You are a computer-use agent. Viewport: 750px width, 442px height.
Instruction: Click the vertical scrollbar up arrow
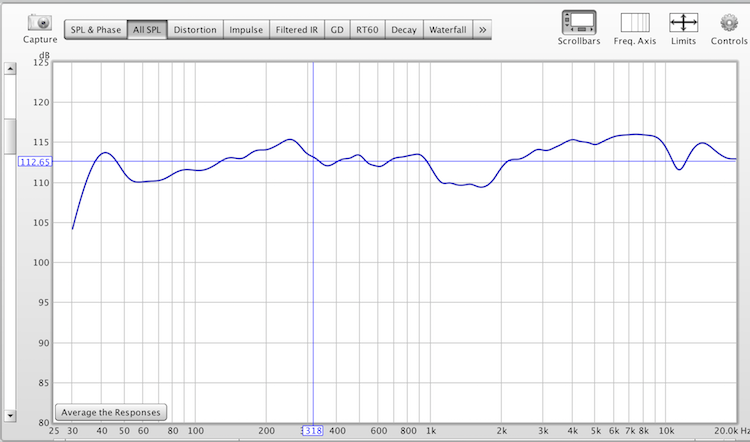point(10,68)
